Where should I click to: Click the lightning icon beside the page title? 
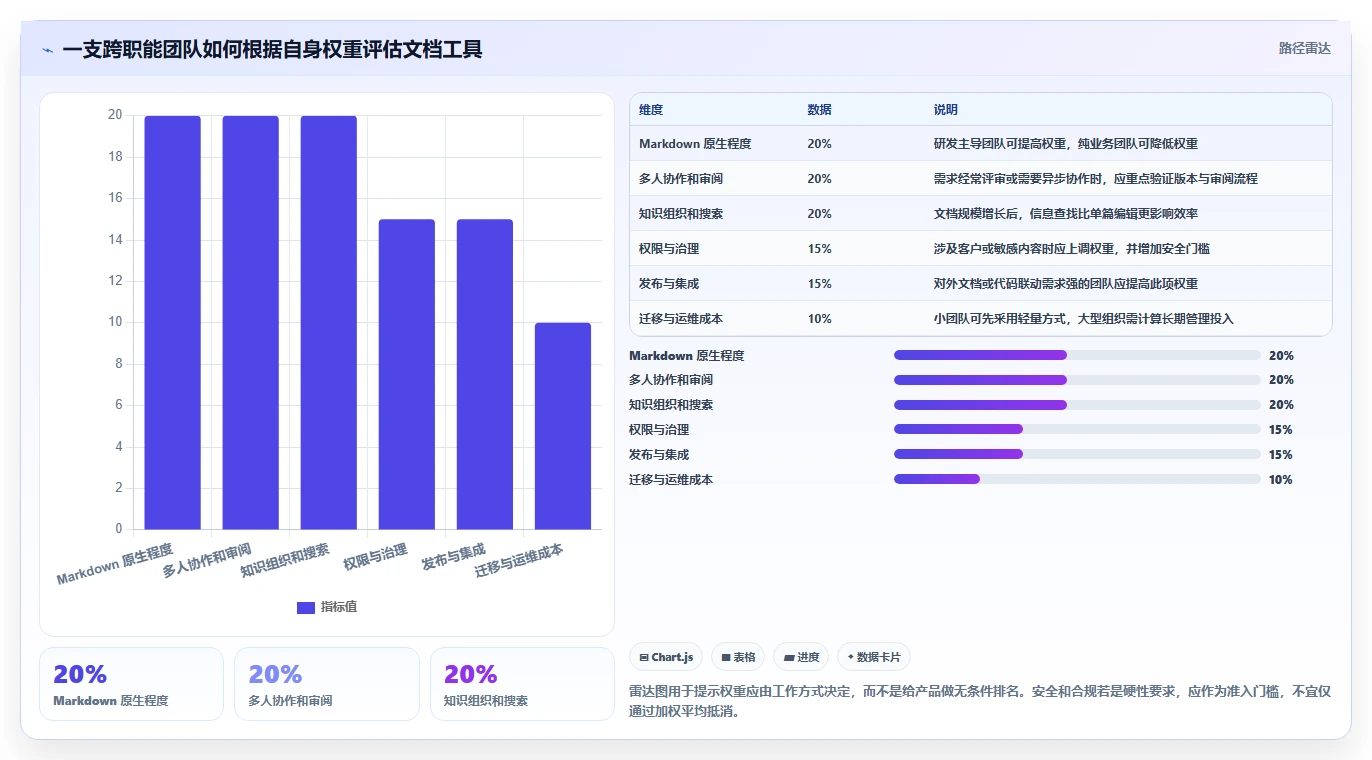point(48,50)
